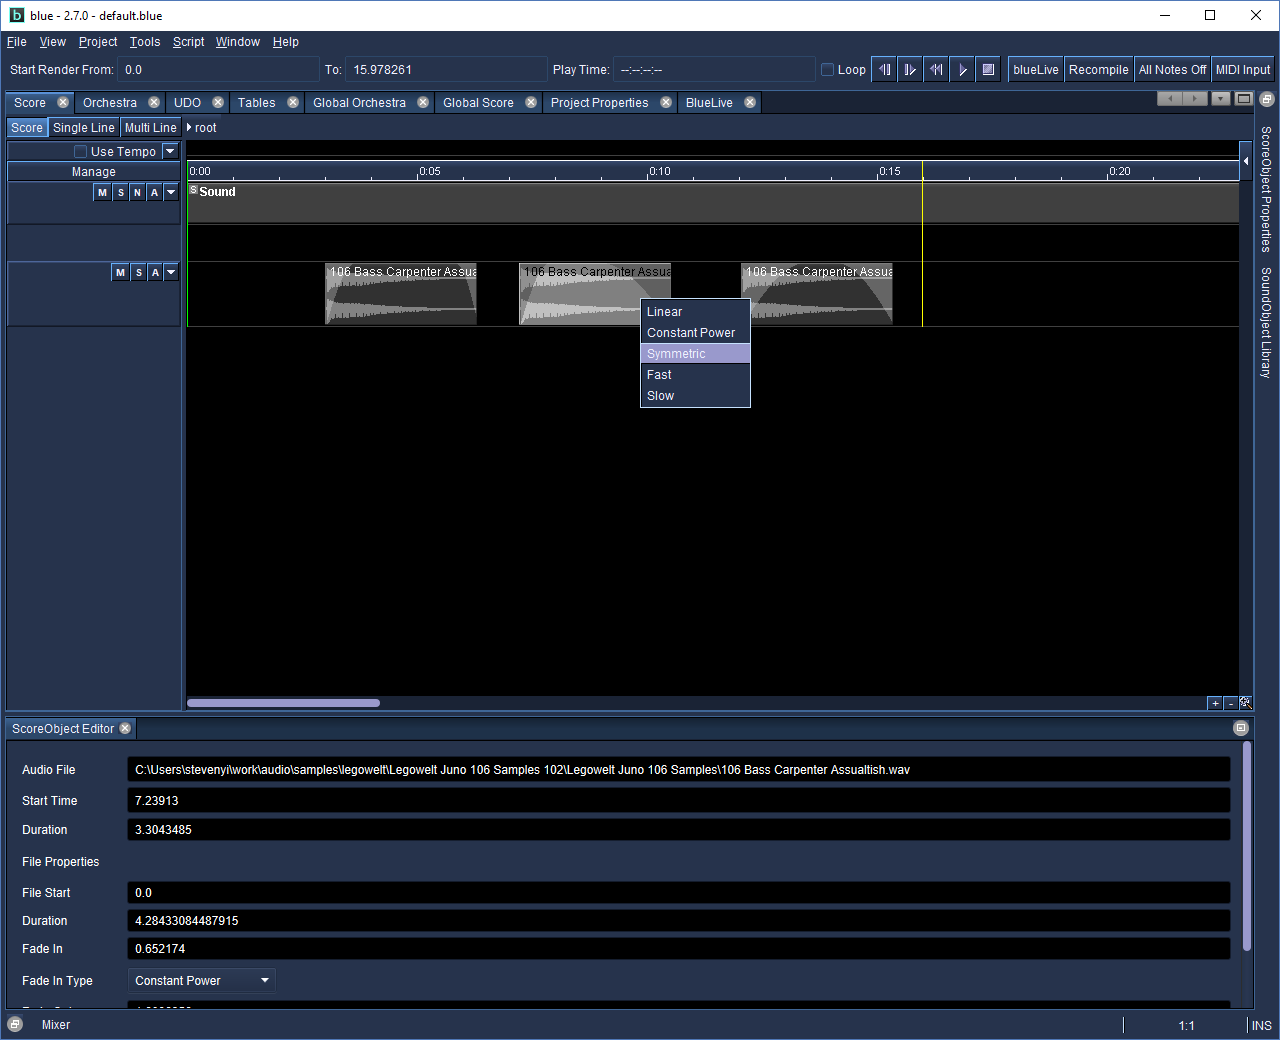Close the Orchestra tab with its X icon
1280x1040 pixels.
pyautogui.click(x=154, y=103)
